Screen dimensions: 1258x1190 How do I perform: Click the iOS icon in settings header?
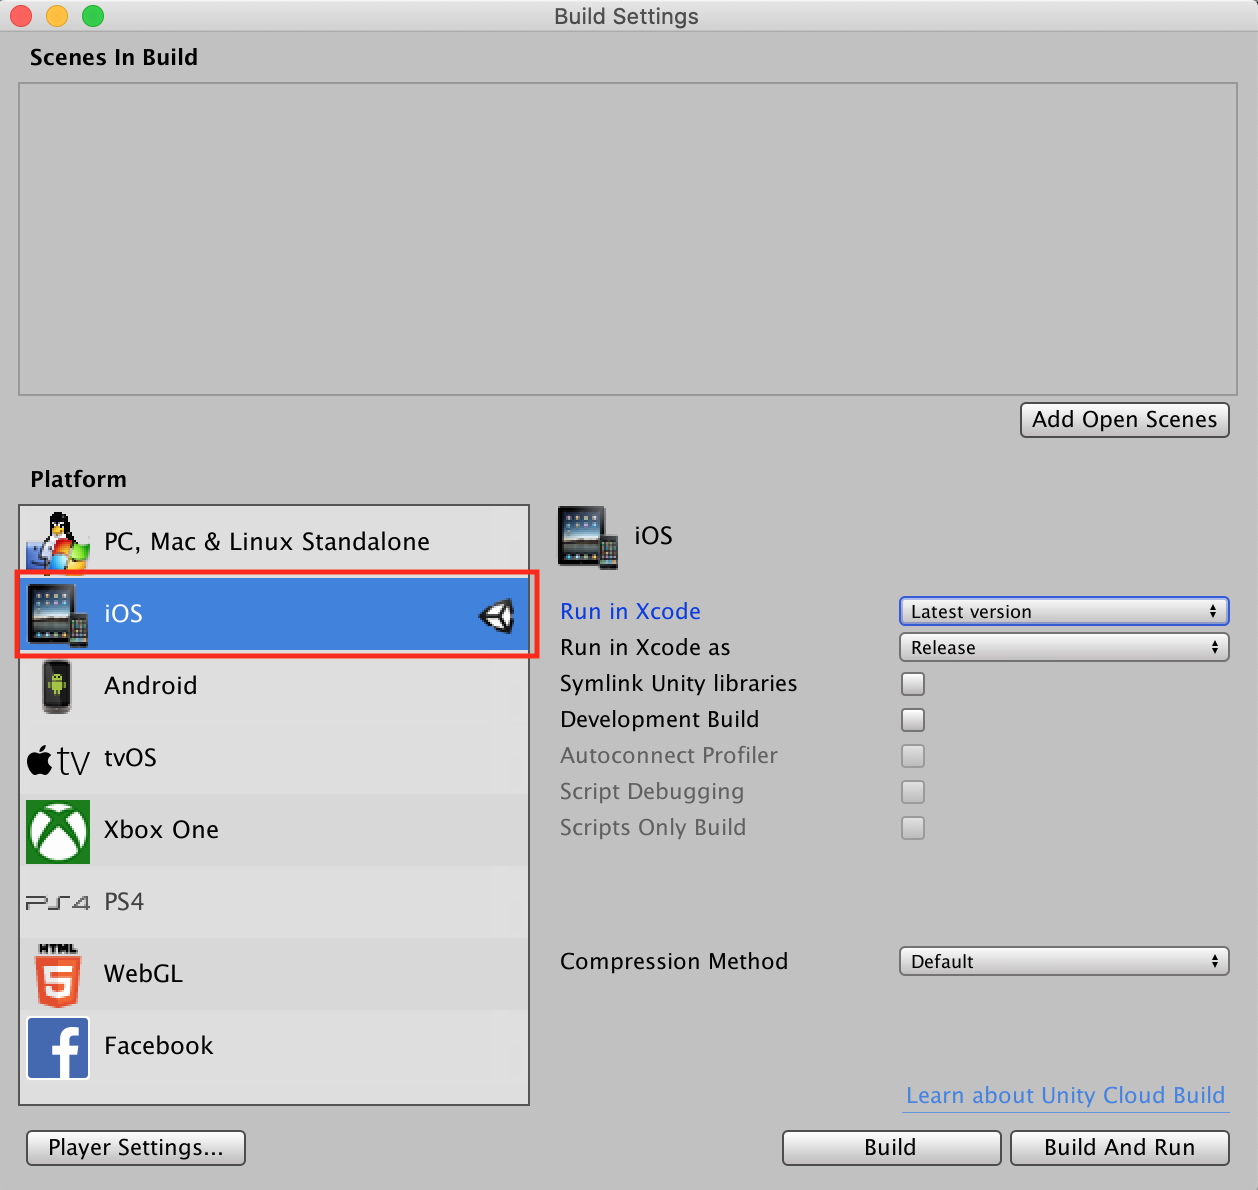(588, 537)
